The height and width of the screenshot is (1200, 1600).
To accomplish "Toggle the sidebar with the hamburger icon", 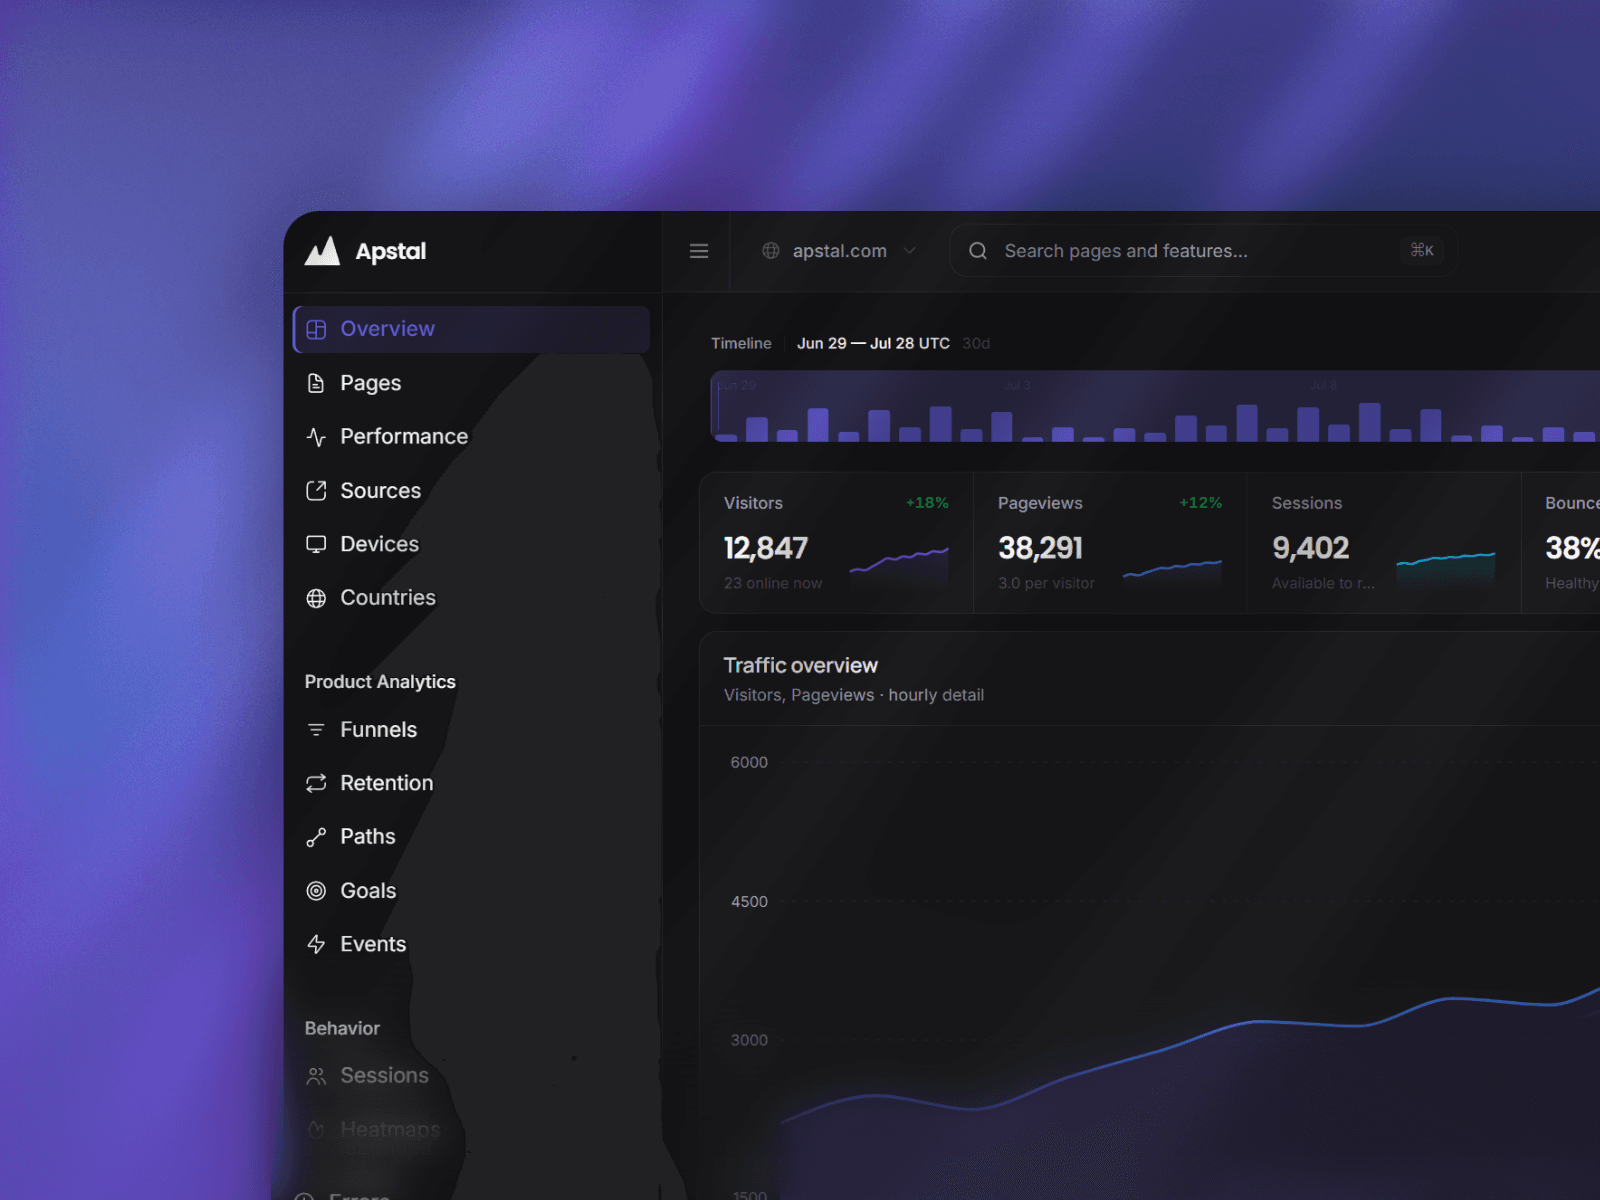I will [699, 251].
